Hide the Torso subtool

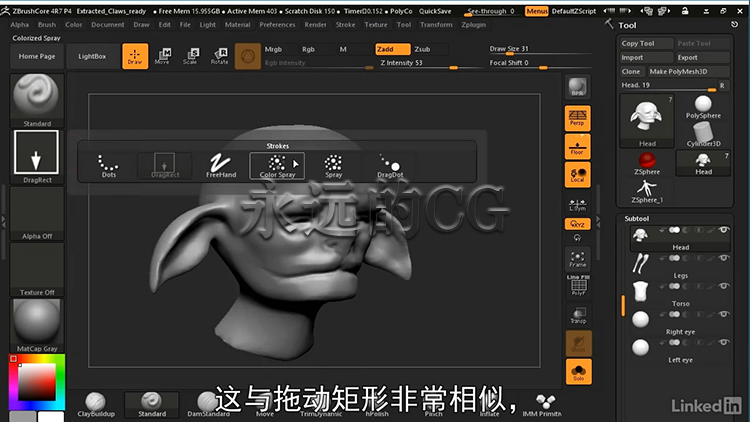pyautogui.click(x=724, y=286)
